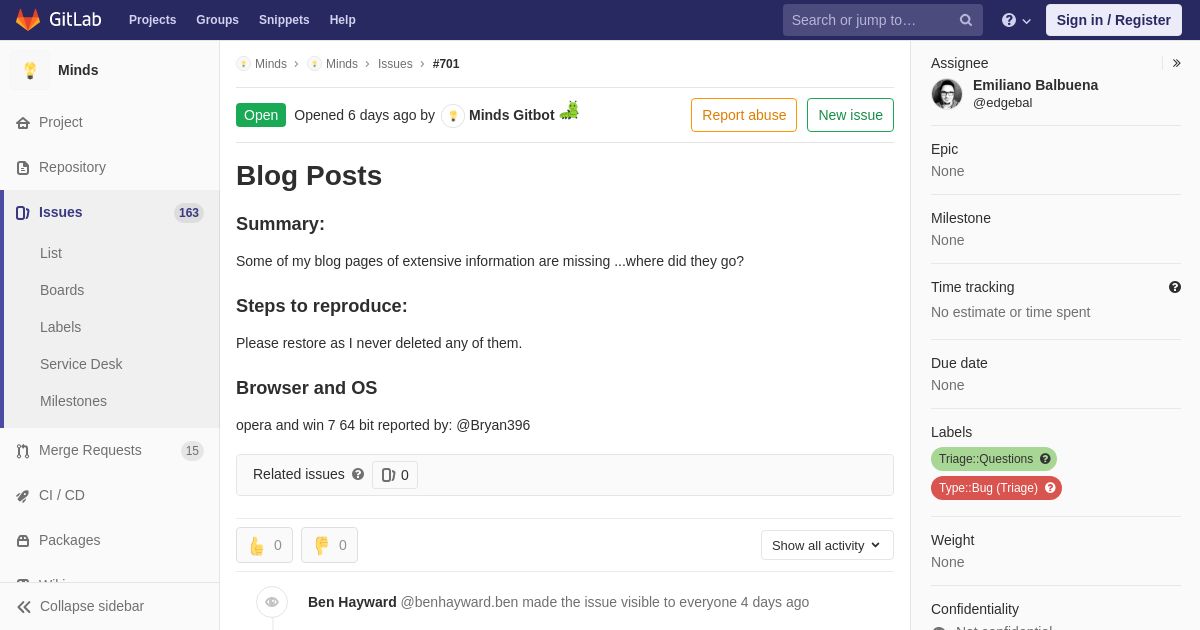Click the CI / CD rocket icon
1200x630 pixels.
coord(23,495)
